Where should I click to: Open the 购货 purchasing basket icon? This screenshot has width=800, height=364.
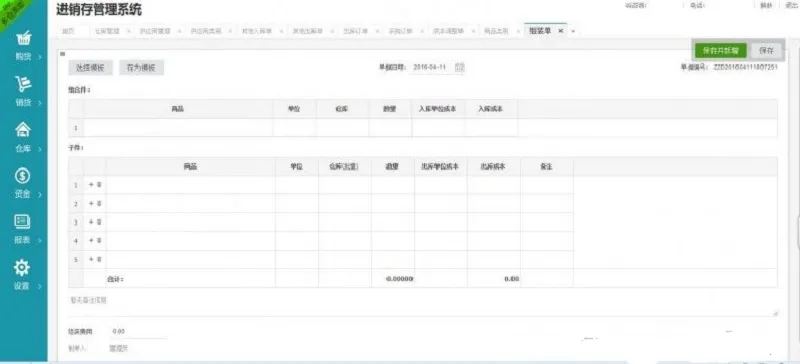click(23, 38)
